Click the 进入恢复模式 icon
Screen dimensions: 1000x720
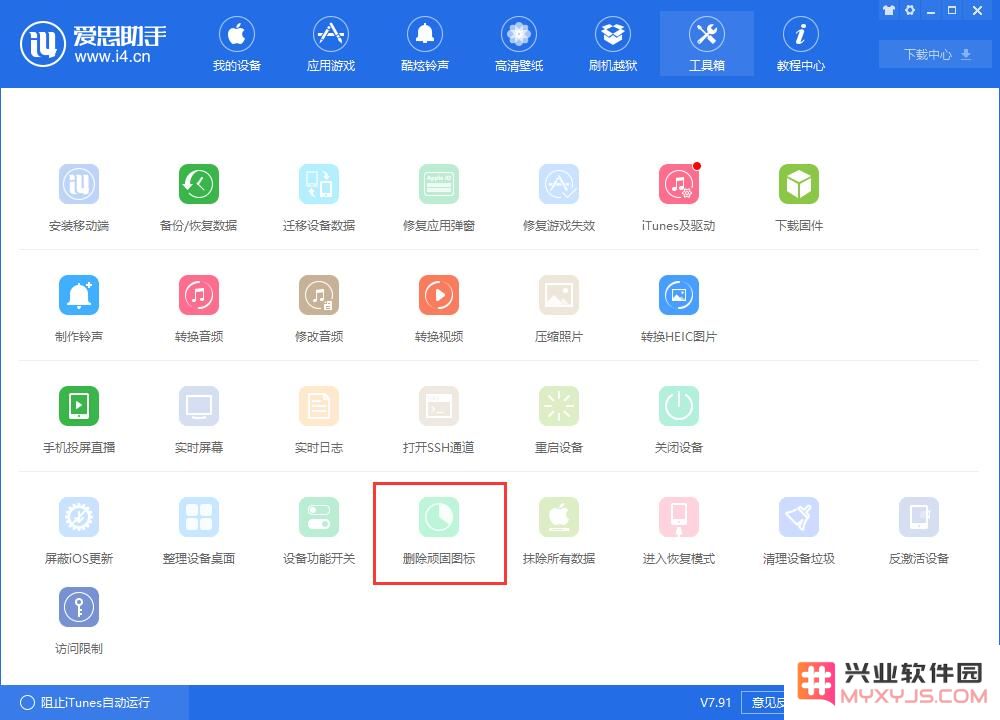679,517
